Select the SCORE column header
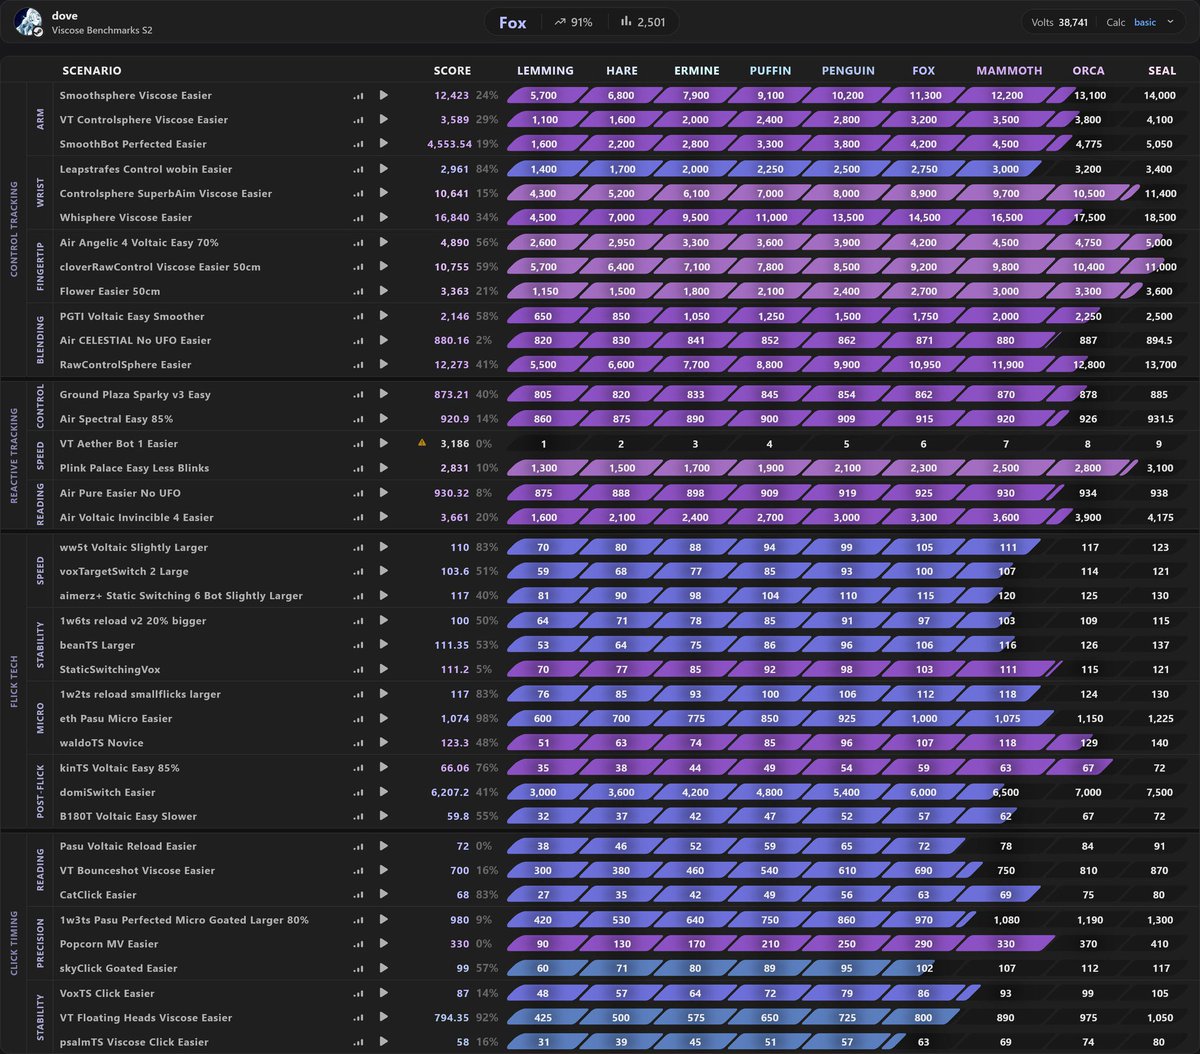Image resolution: width=1200 pixels, height=1054 pixels. tap(452, 71)
